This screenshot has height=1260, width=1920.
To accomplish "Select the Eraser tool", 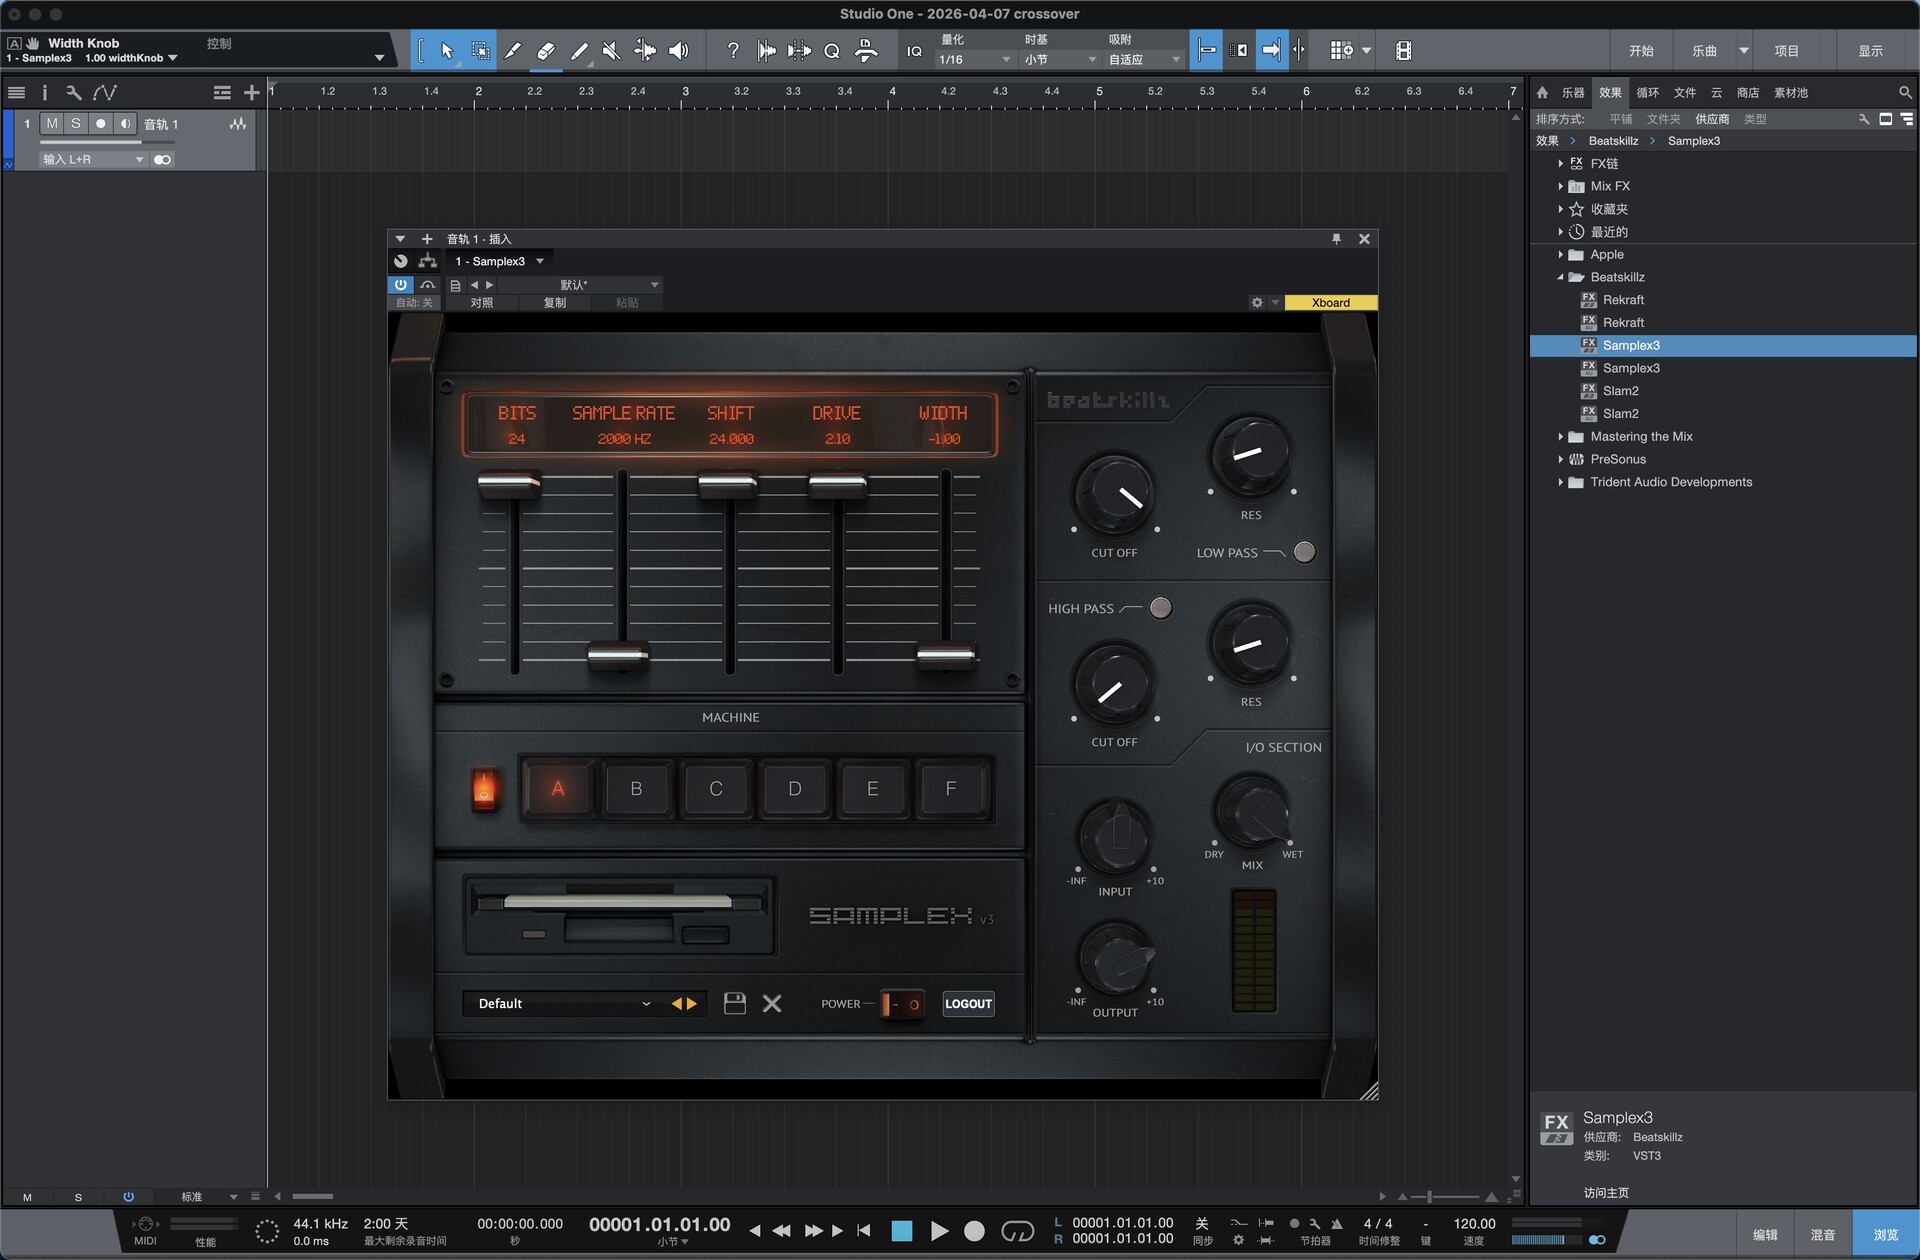I will pos(546,50).
